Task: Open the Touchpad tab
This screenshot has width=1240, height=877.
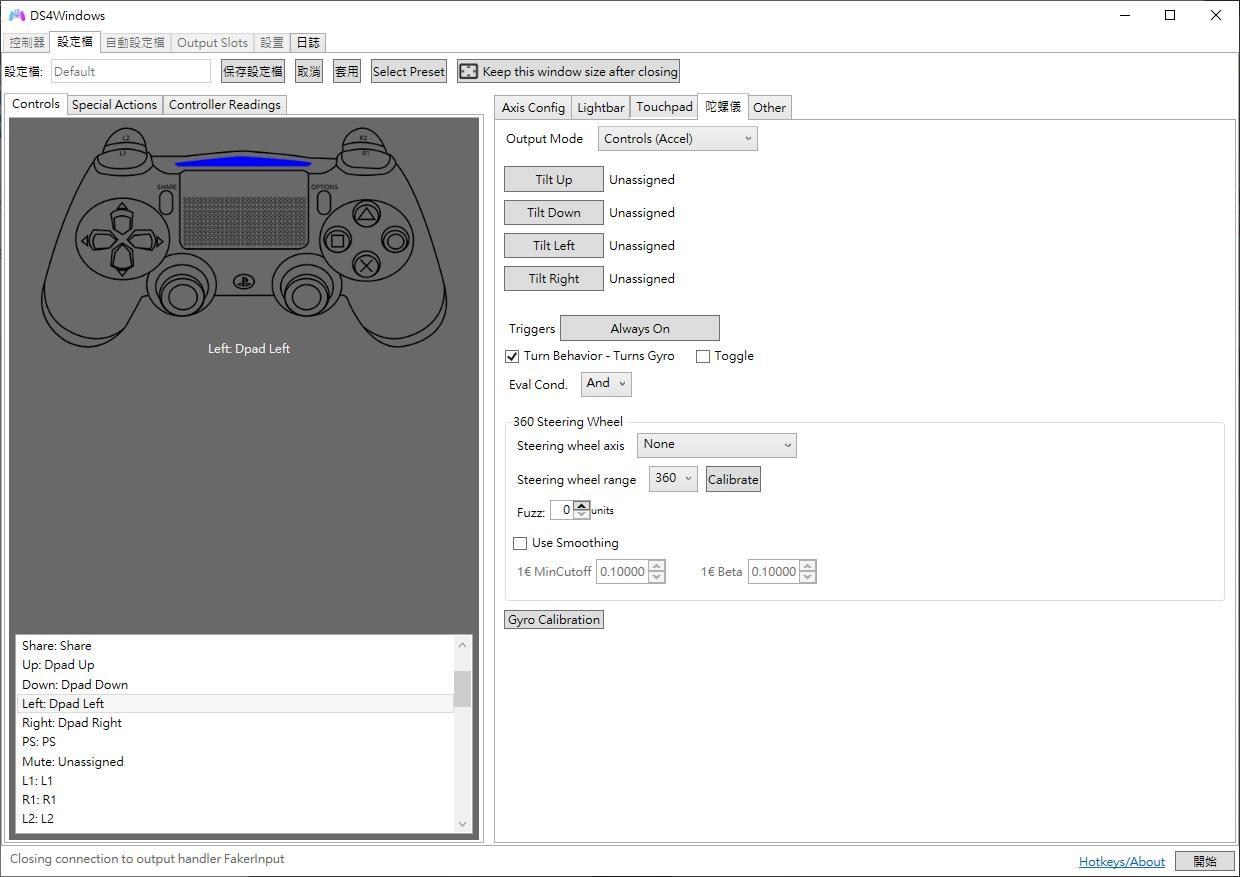Action: [x=664, y=108]
